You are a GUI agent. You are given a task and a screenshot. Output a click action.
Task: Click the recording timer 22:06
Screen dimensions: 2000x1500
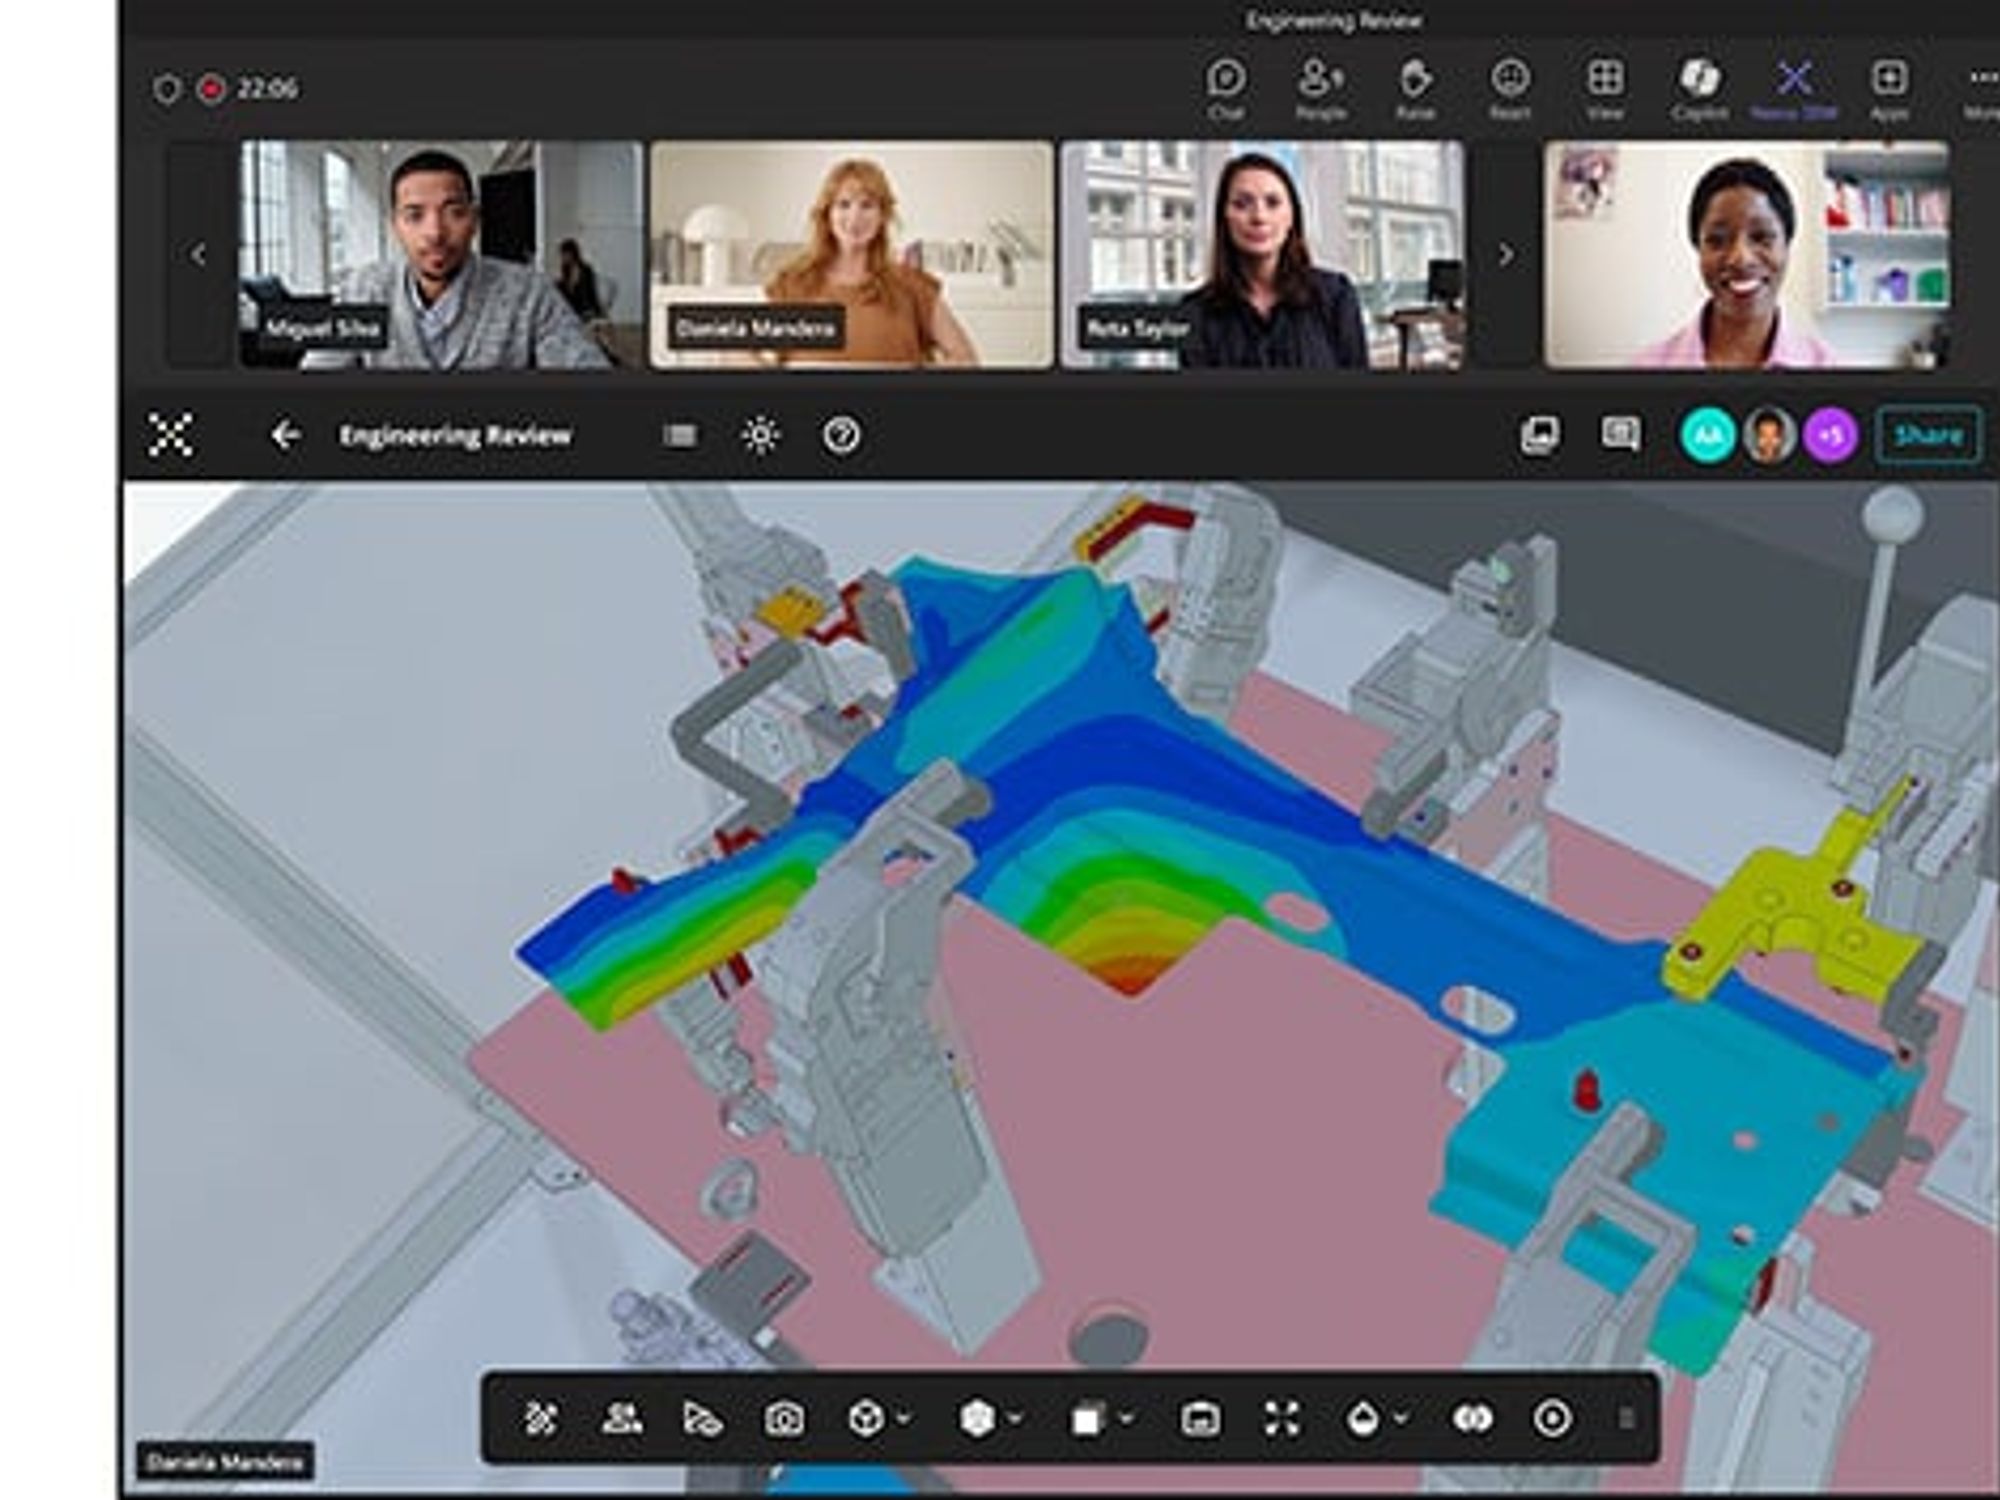point(267,89)
